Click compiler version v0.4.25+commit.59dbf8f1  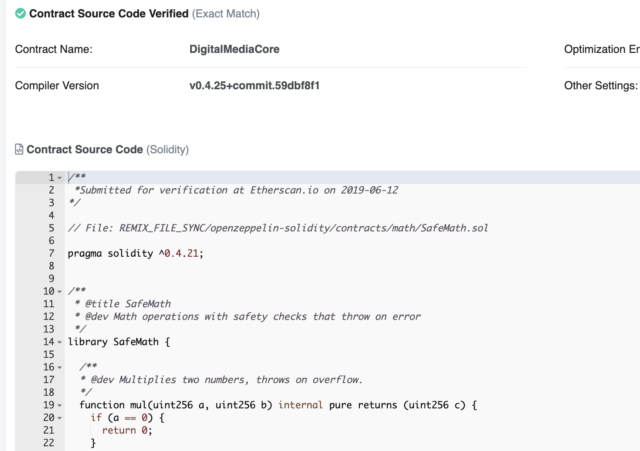254,85
